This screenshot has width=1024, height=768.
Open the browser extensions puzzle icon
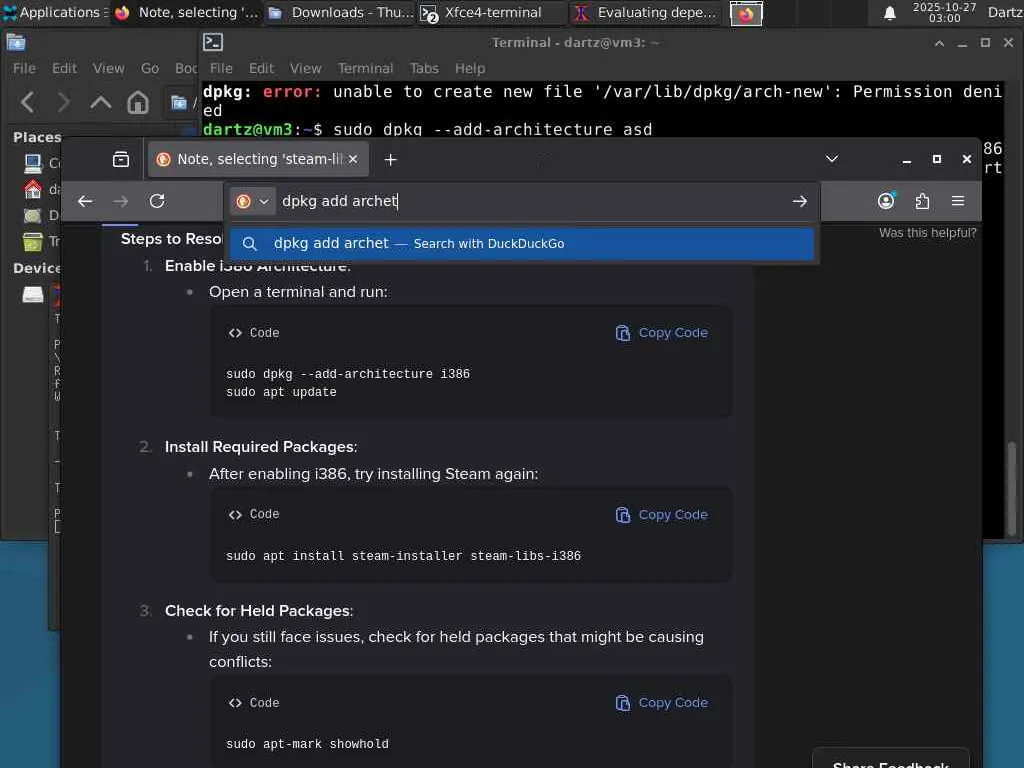922,201
